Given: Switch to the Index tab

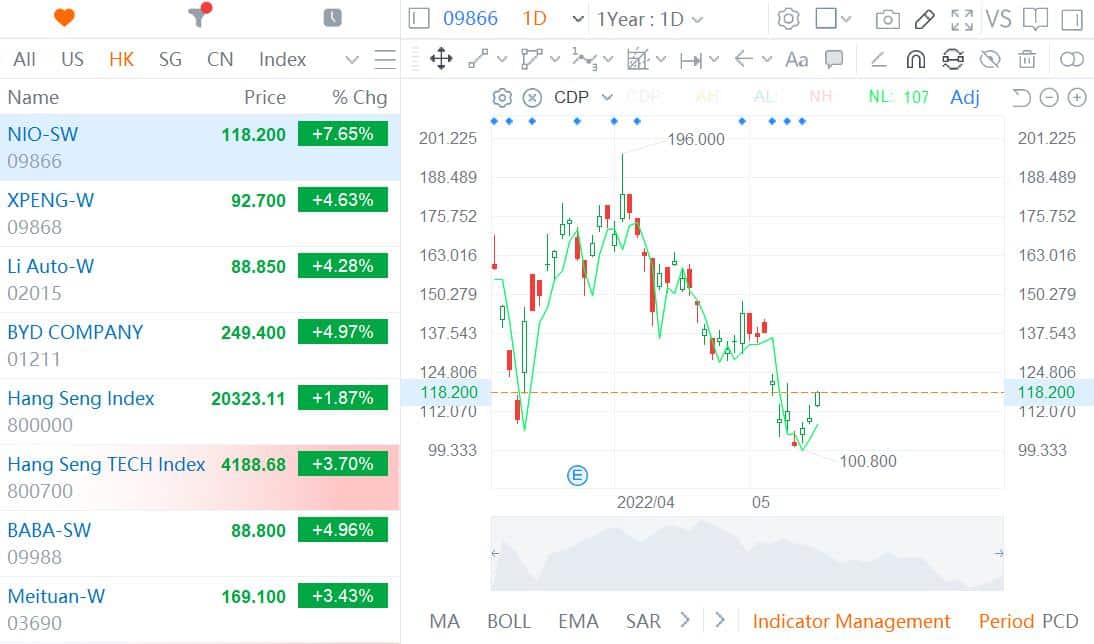Looking at the screenshot, I should coord(282,59).
